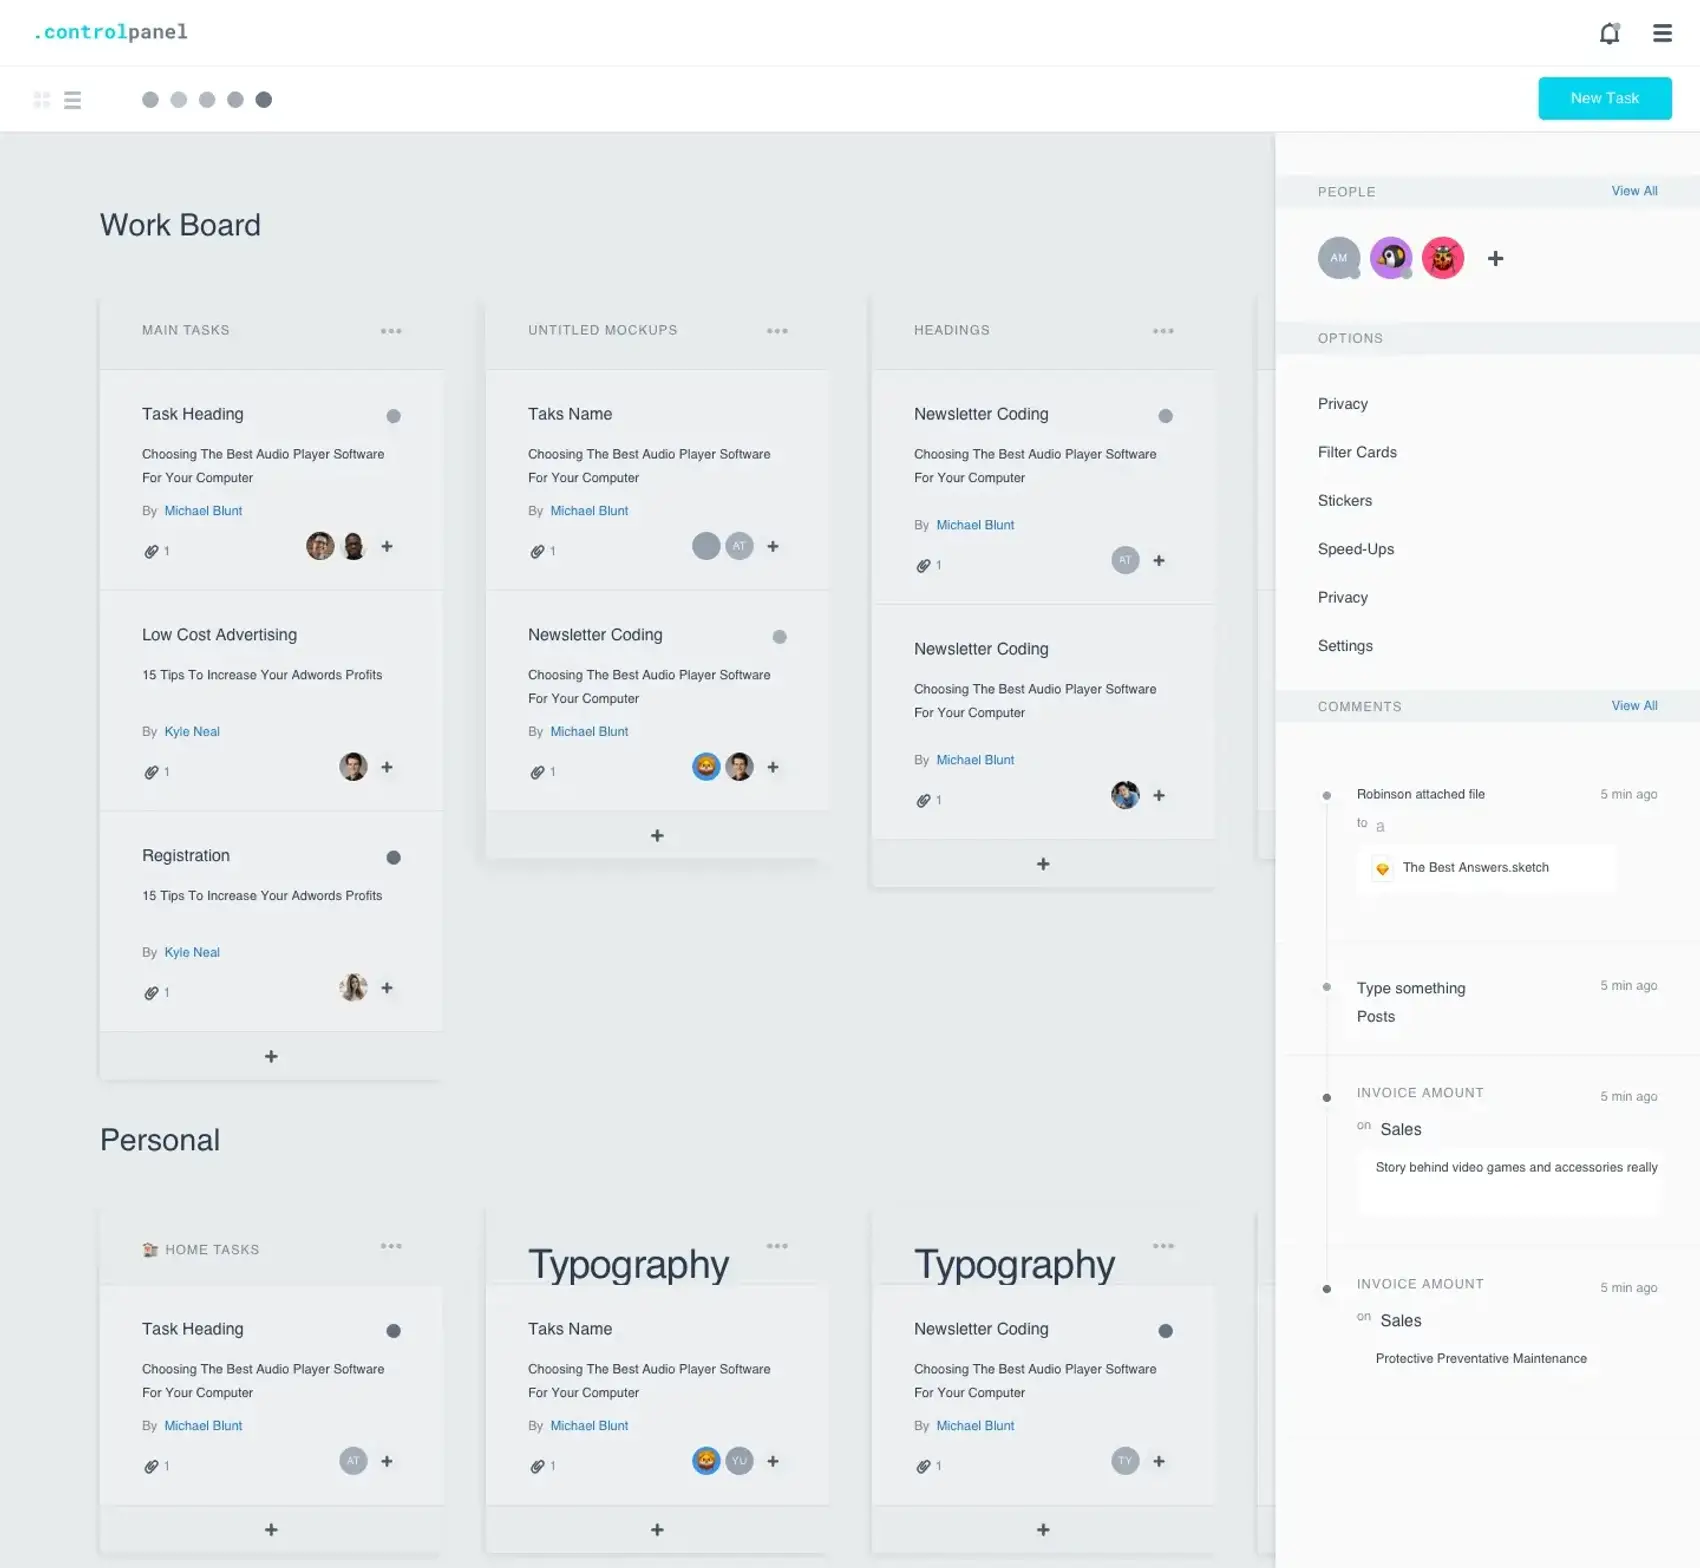Switch to list view layout

(72, 100)
